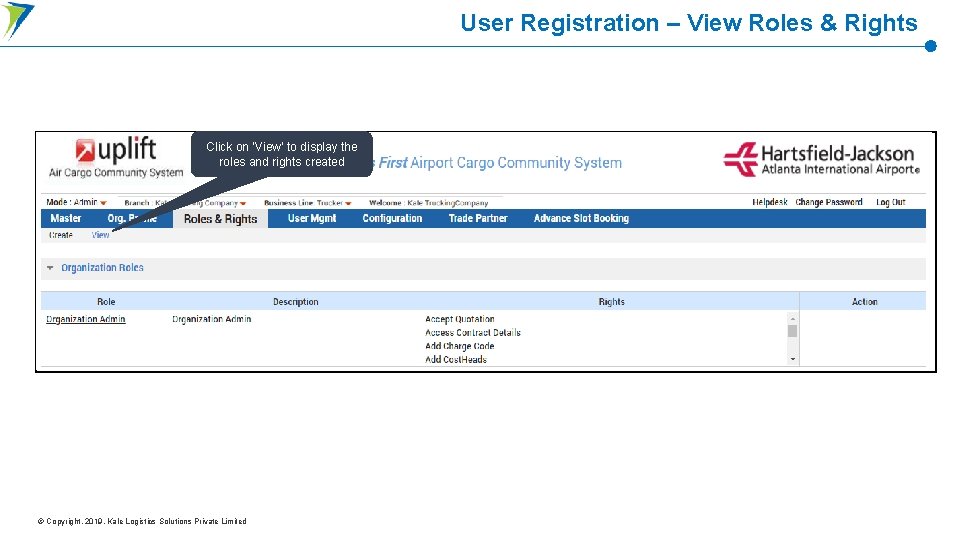960x540 pixels.
Task: Open the User Mgmt menu
Action: click(x=312, y=219)
